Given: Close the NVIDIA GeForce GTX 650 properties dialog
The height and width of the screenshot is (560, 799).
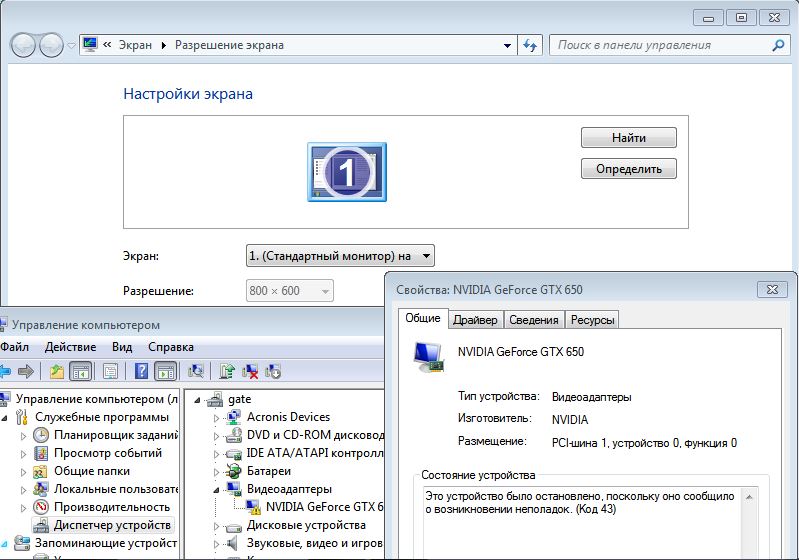Looking at the screenshot, I should [772, 289].
